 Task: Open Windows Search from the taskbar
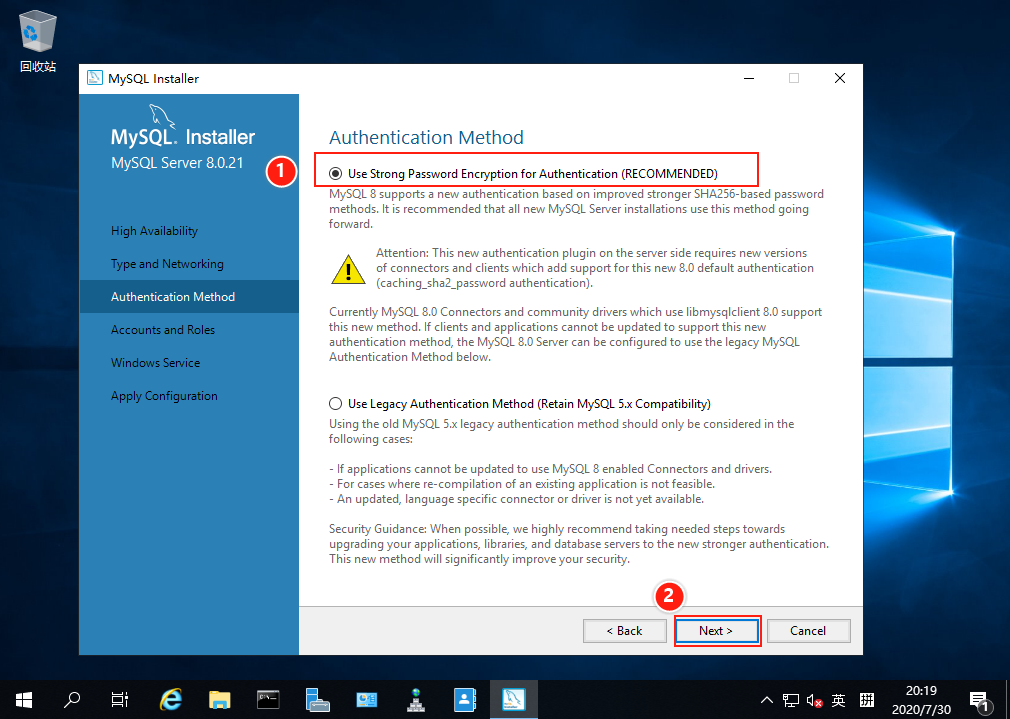(x=71, y=699)
